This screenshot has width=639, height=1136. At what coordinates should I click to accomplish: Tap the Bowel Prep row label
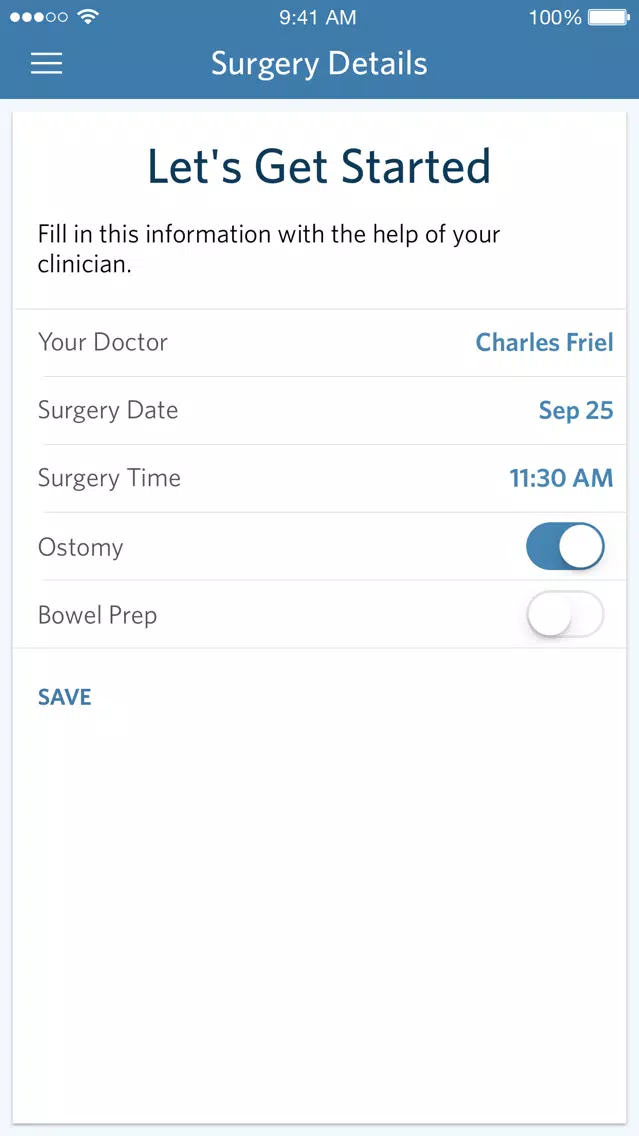[x=97, y=615]
